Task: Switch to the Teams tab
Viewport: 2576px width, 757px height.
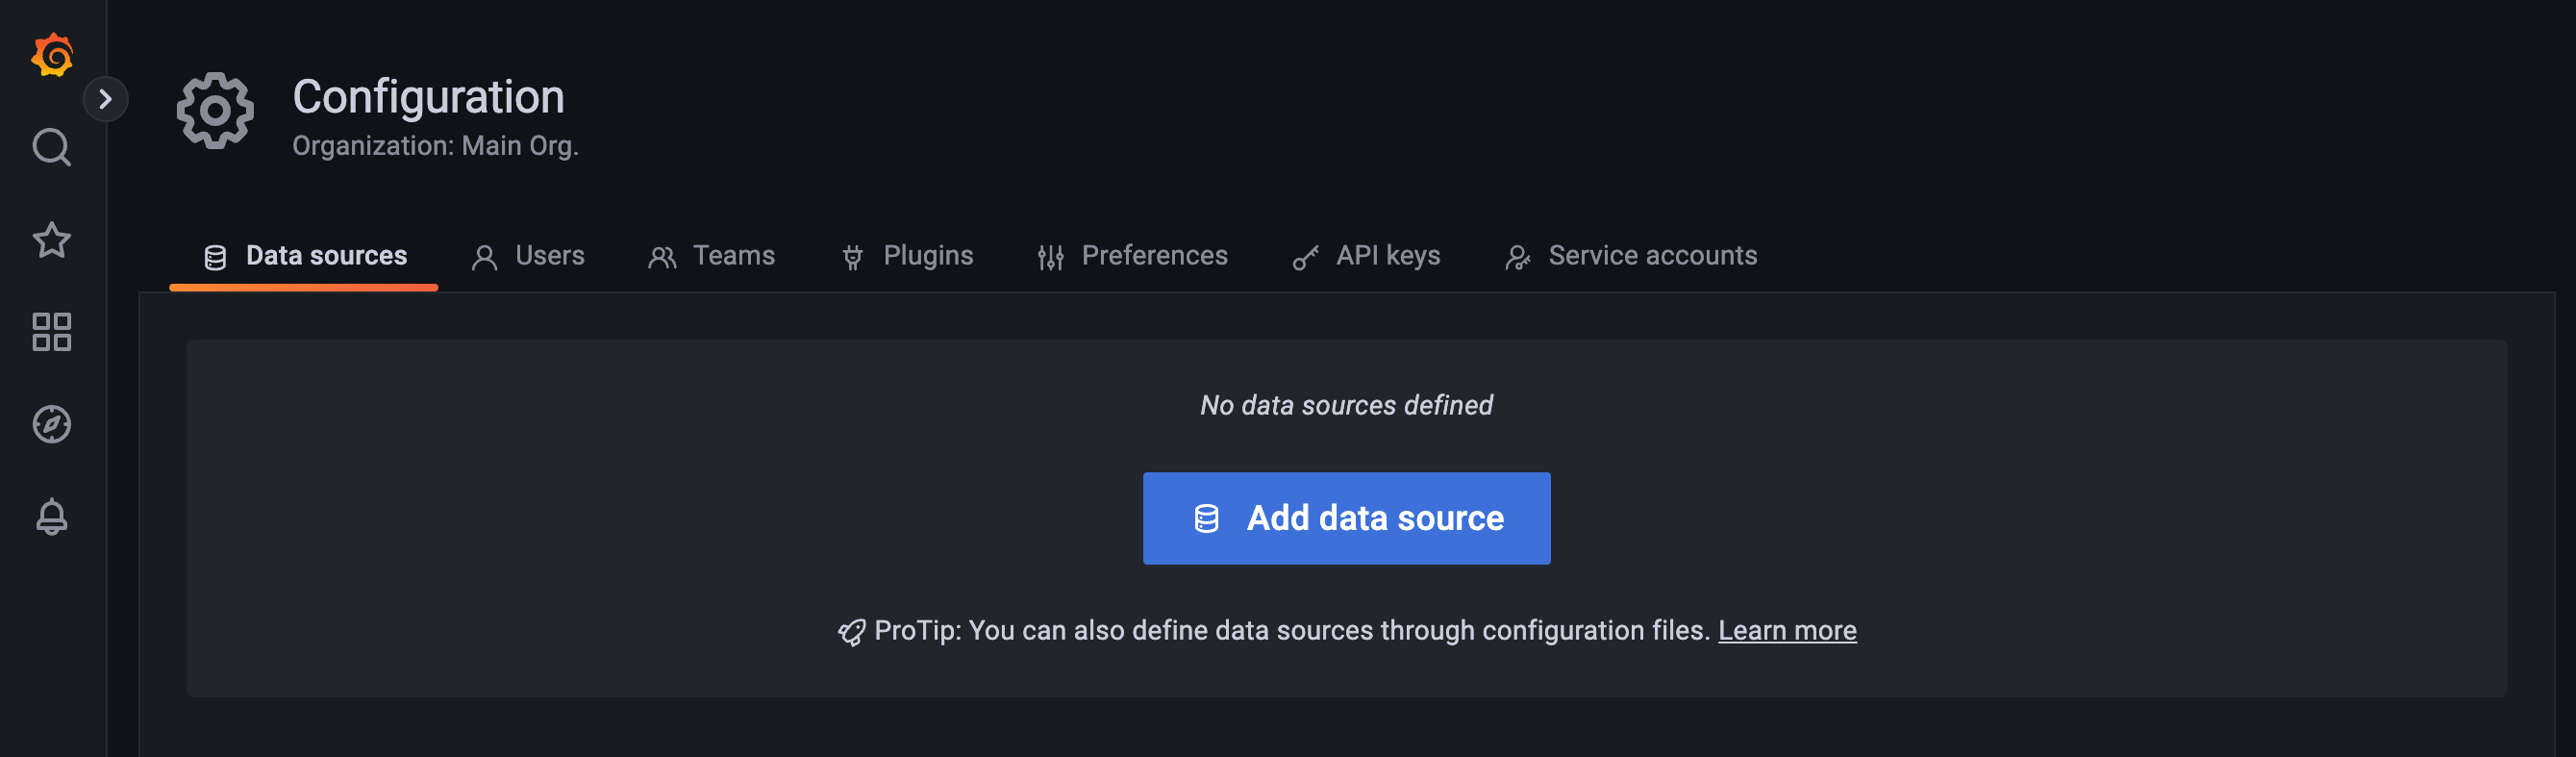Action: point(711,256)
